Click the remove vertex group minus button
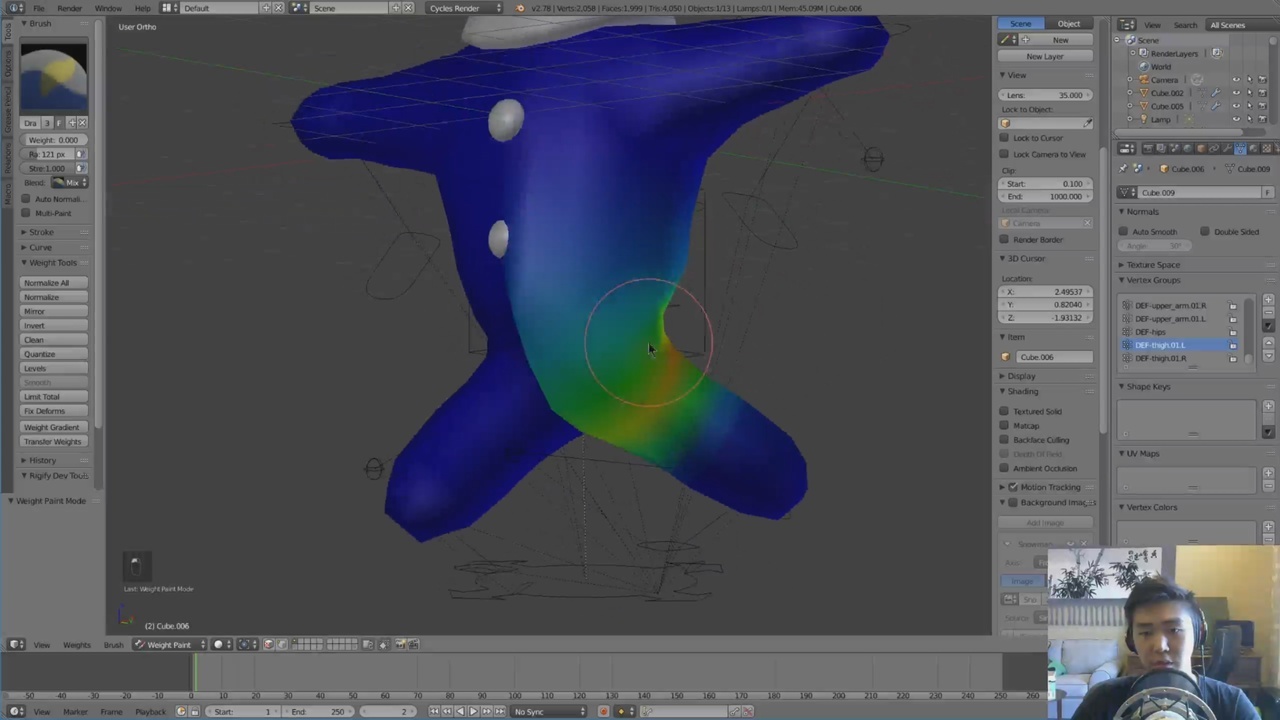The height and width of the screenshot is (720, 1280). click(x=1268, y=313)
